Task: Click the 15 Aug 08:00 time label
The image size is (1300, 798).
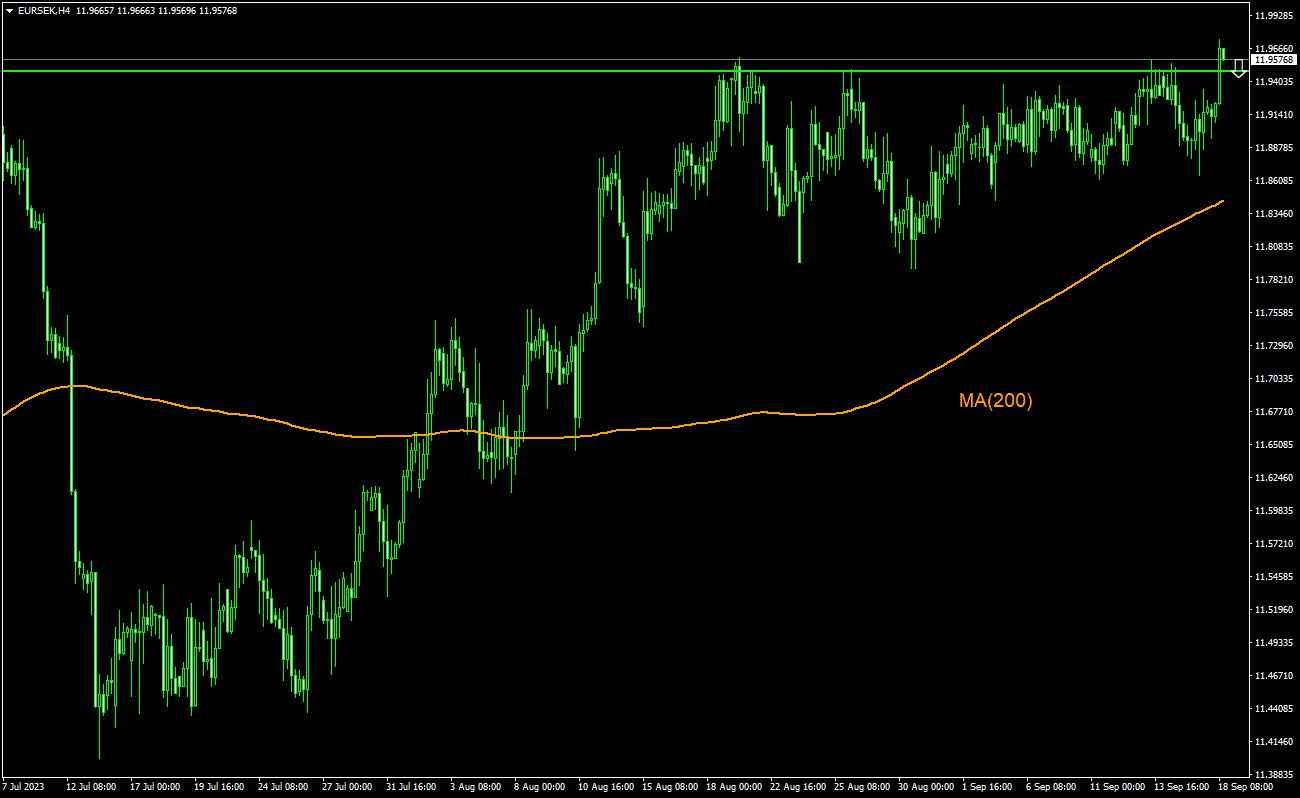Action: pyautogui.click(x=668, y=787)
